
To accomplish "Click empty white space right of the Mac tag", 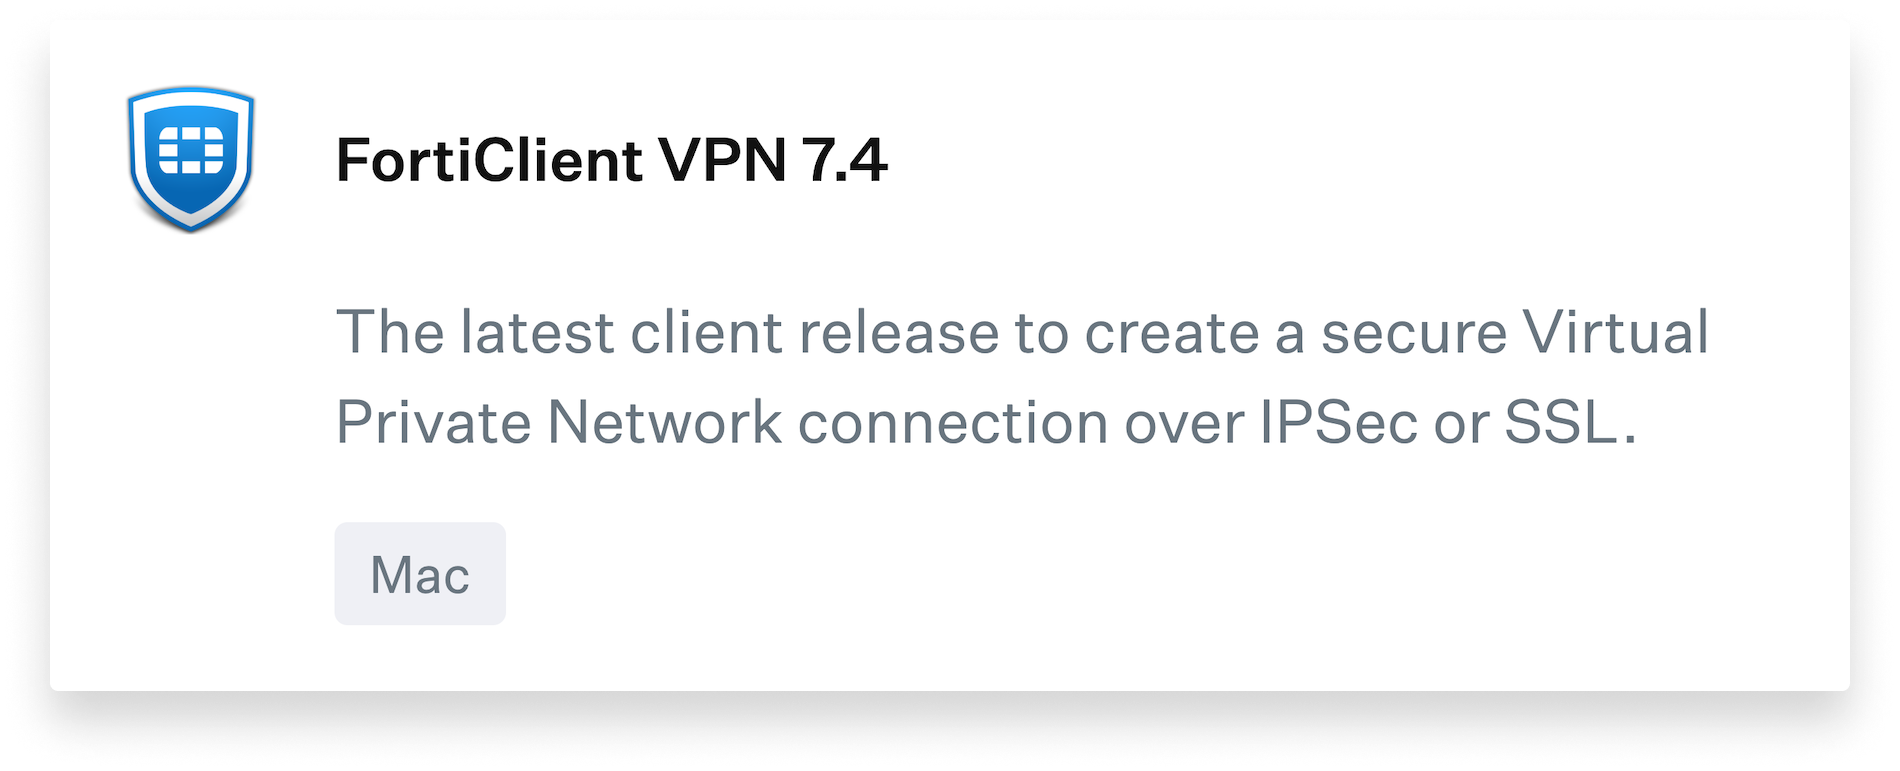I will [x=1100, y=574].
